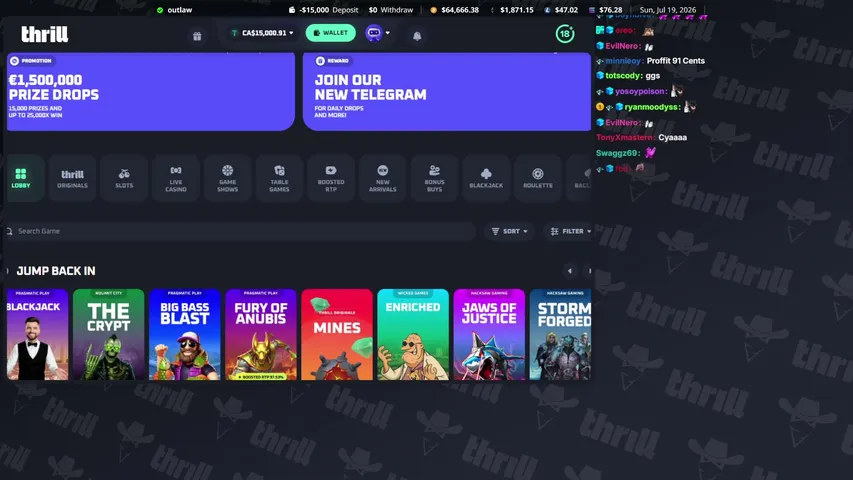The height and width of the screenshot is (480, 853).
Task: Open the Filter dropdown
Action: click(569, 231)
